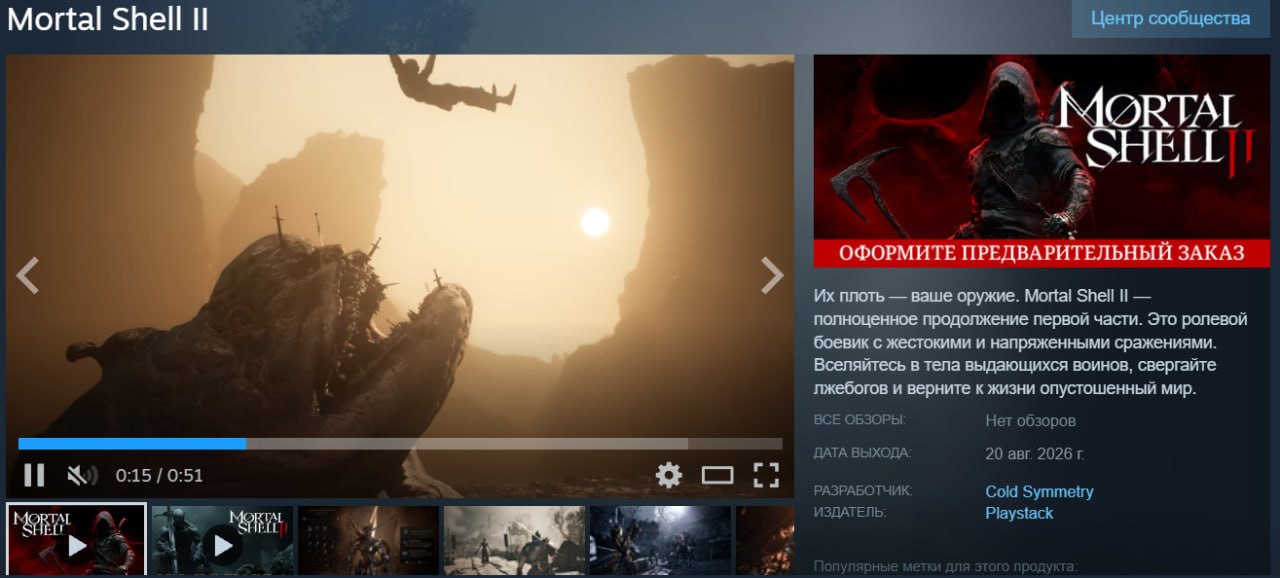The image size is (1280, 578).
Task: Enter fullscreen video mode
Action: pos(766,475)
